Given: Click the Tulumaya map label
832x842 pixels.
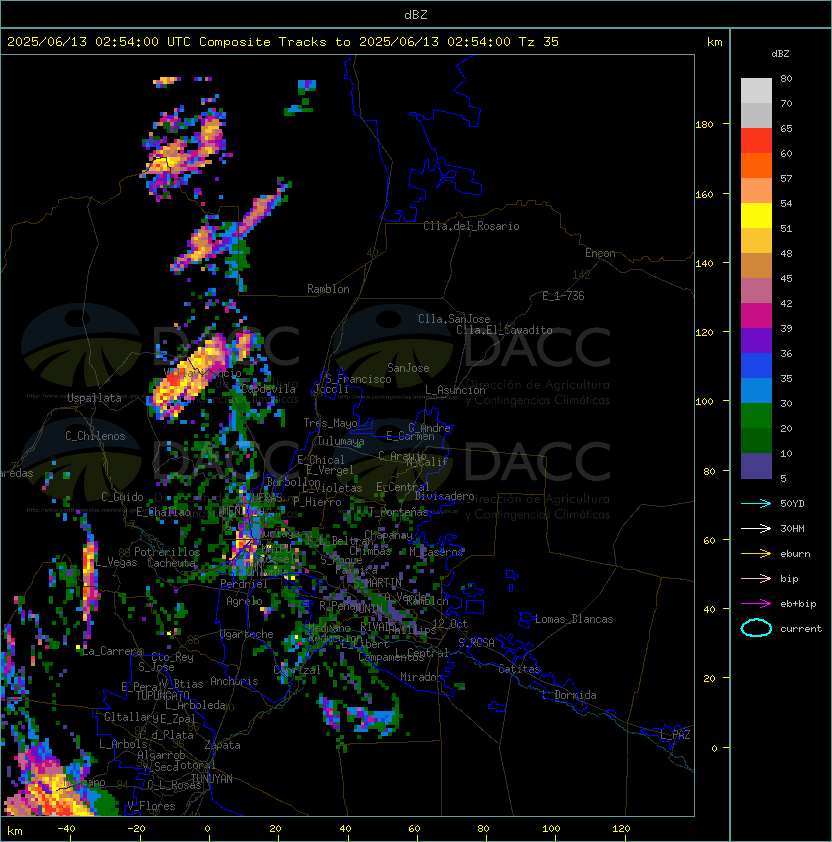Looking at the screenshot, I should [x=341, y=441].
